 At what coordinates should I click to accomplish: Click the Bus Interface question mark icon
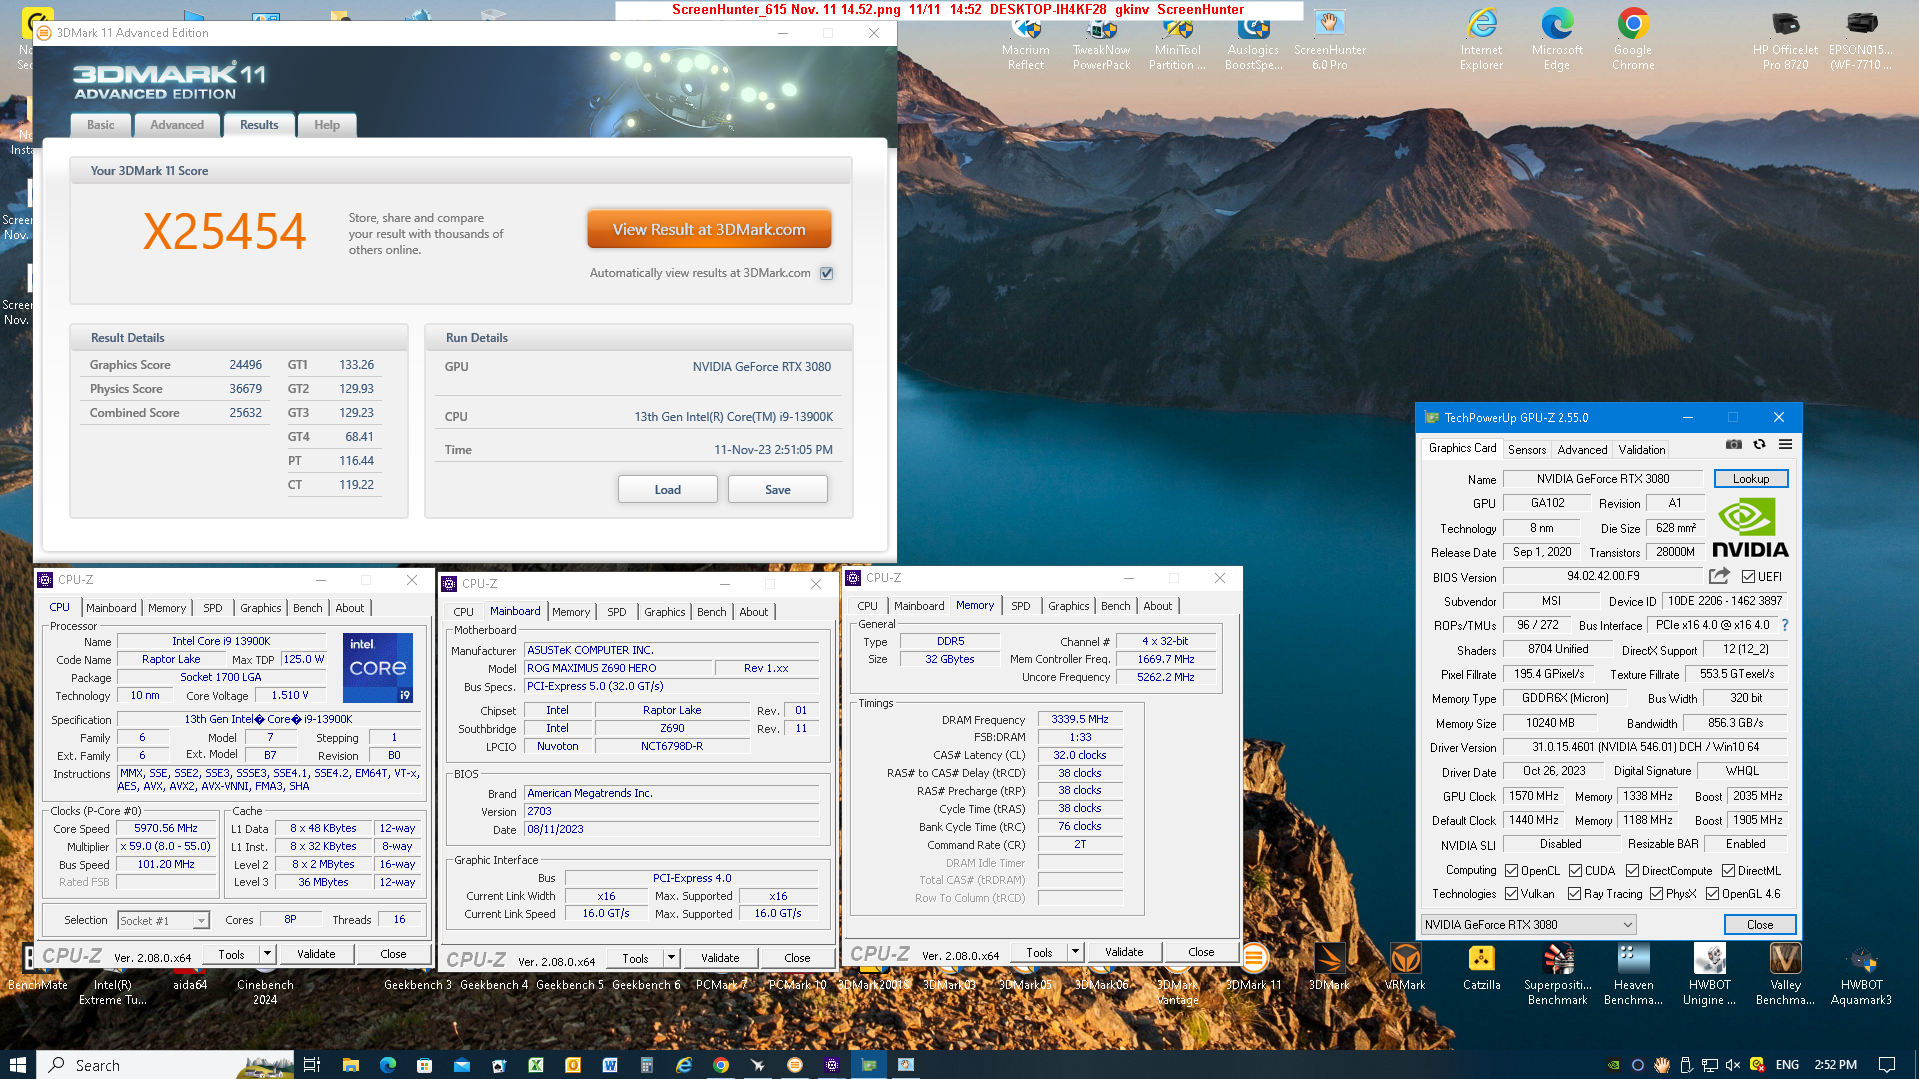[1785, 625]
